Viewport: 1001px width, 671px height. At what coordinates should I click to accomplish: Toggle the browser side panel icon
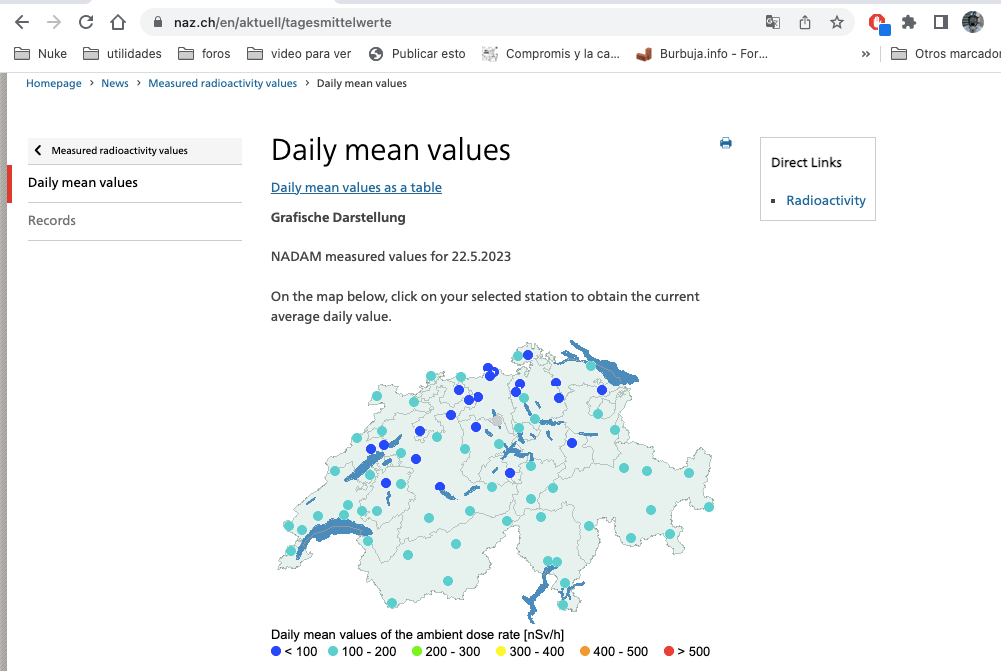pyautogui.click(x=941, y=22)
